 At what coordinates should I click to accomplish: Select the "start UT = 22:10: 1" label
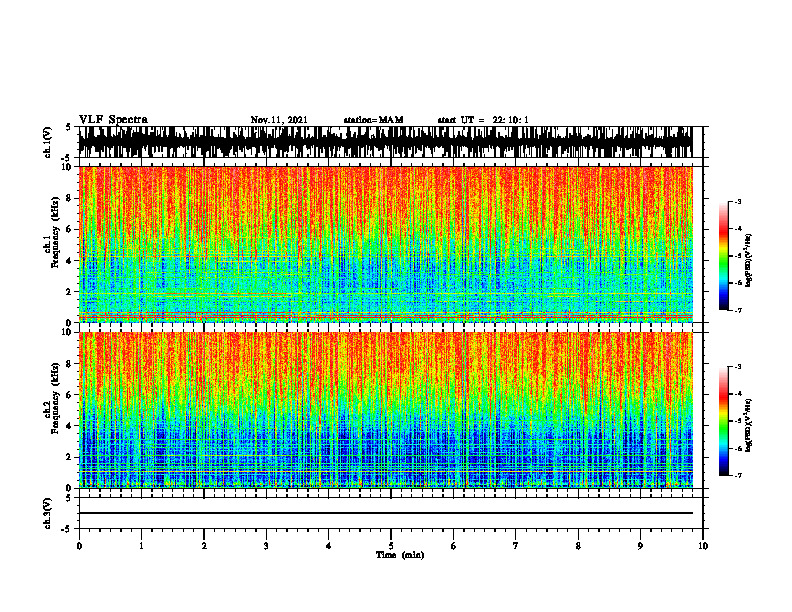coord(483,120)
